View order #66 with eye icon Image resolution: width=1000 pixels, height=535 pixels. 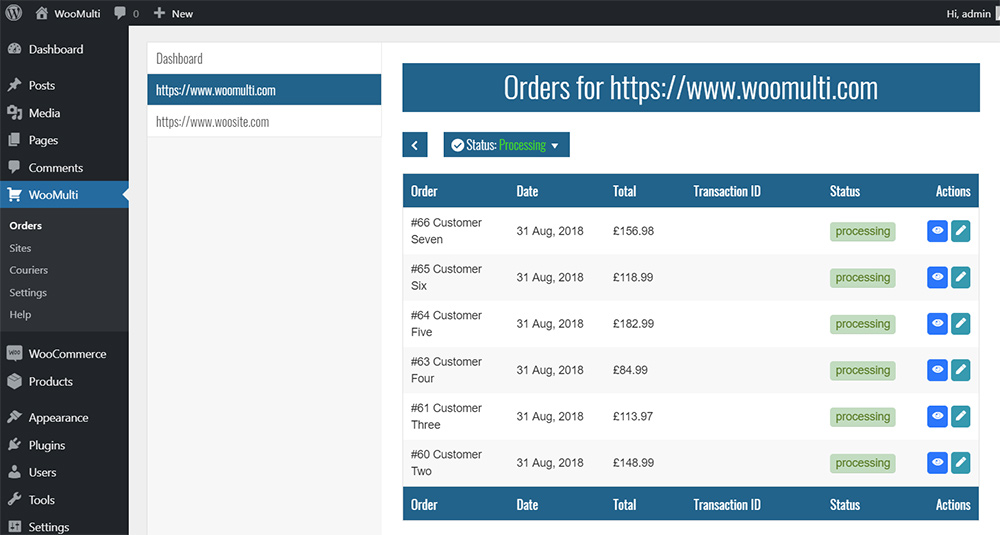(x=937, y=231)
